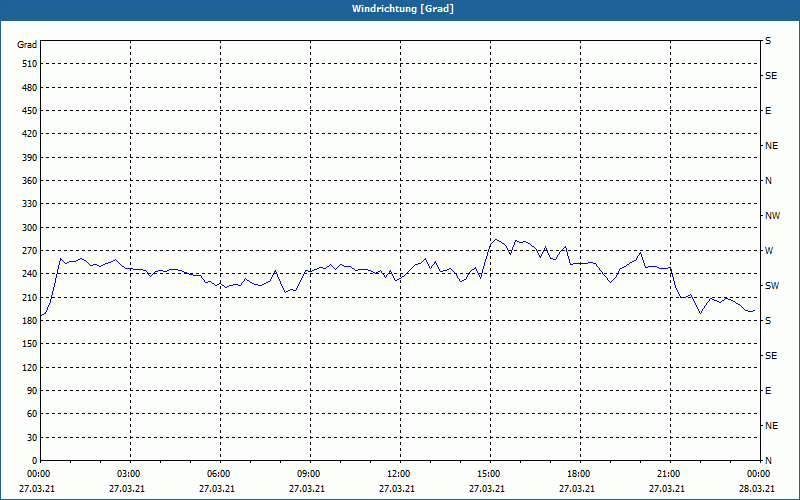This screenshot has height=500, width=800.
Task: Pick the SW compass direction label
Action: (772, 286)
